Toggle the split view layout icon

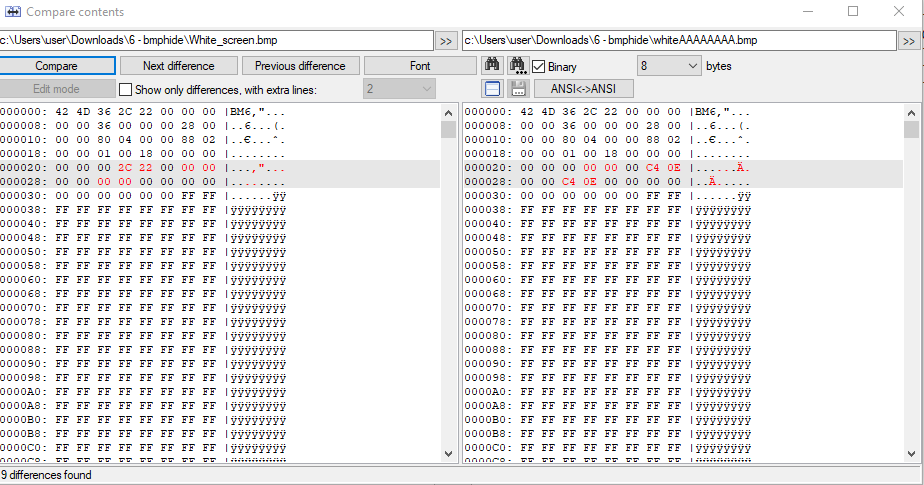492,89
